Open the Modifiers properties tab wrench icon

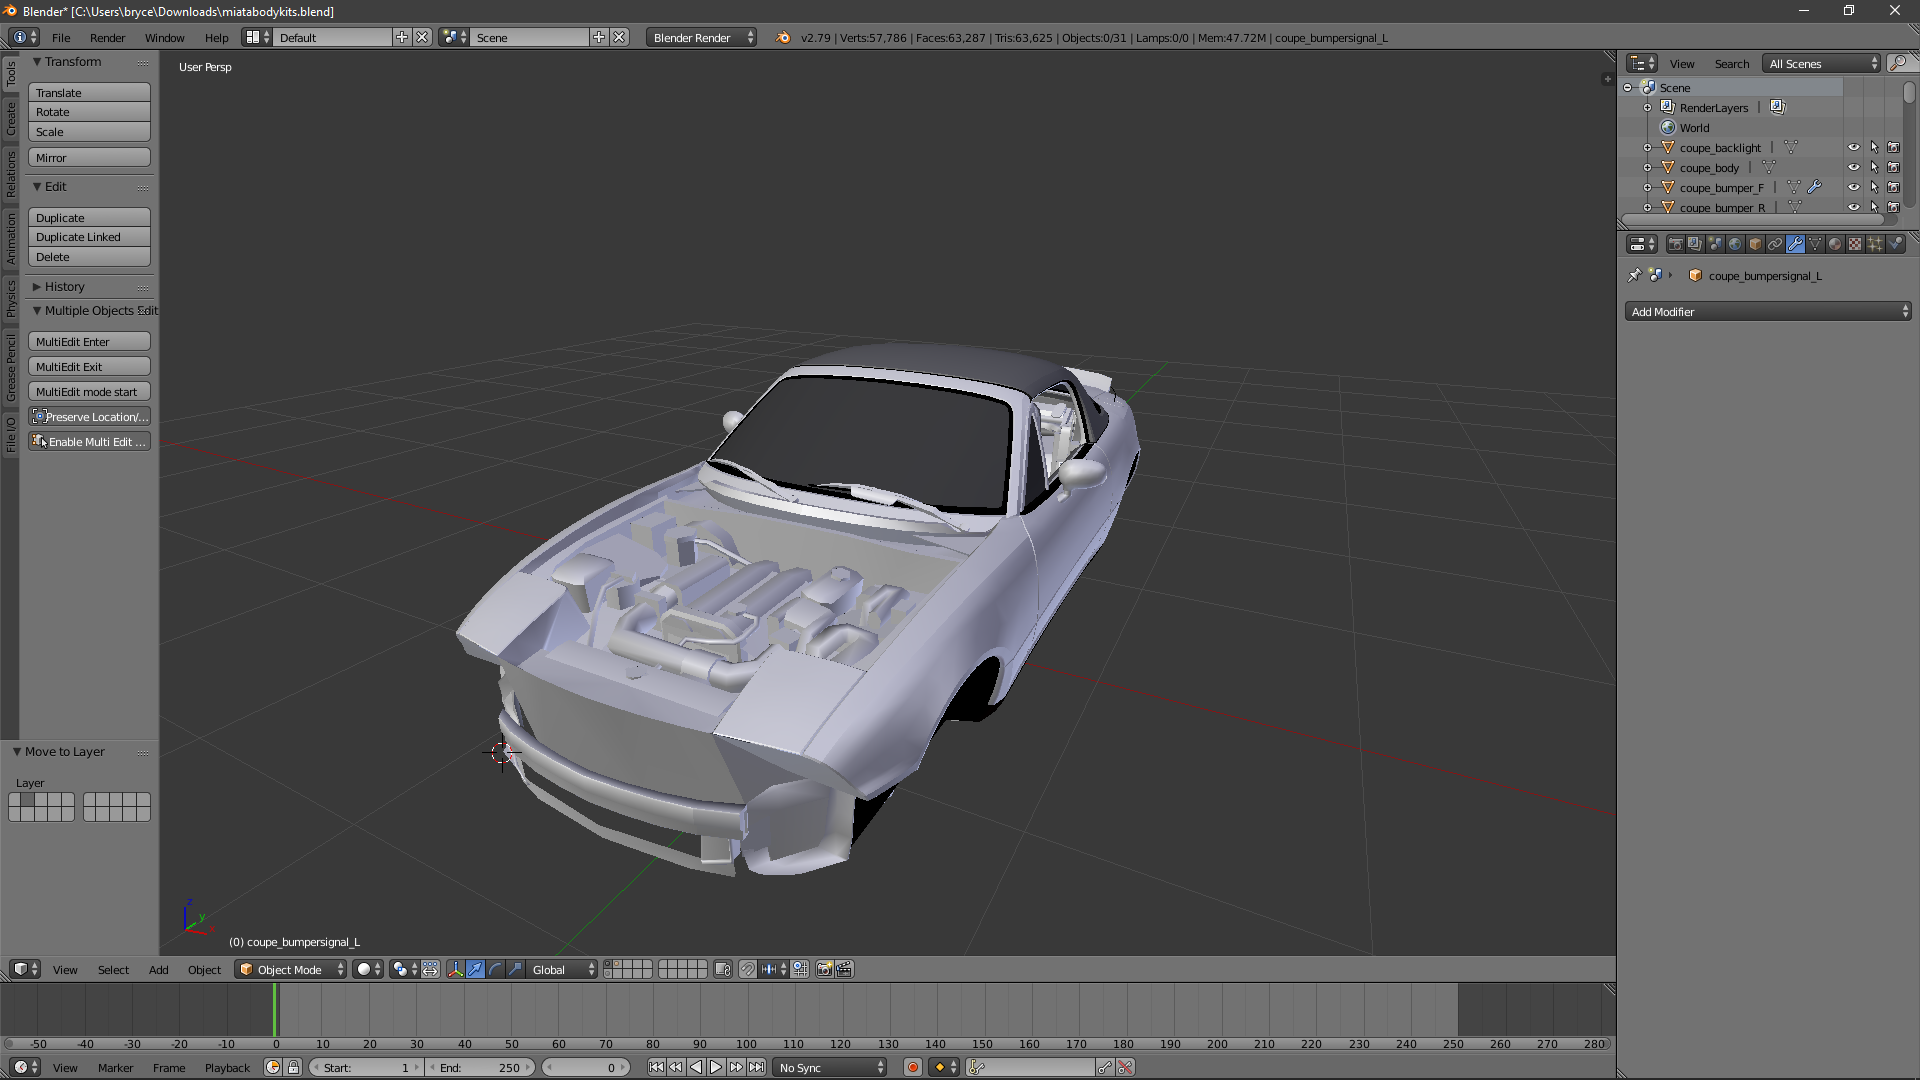click(x=1795, y=244)
